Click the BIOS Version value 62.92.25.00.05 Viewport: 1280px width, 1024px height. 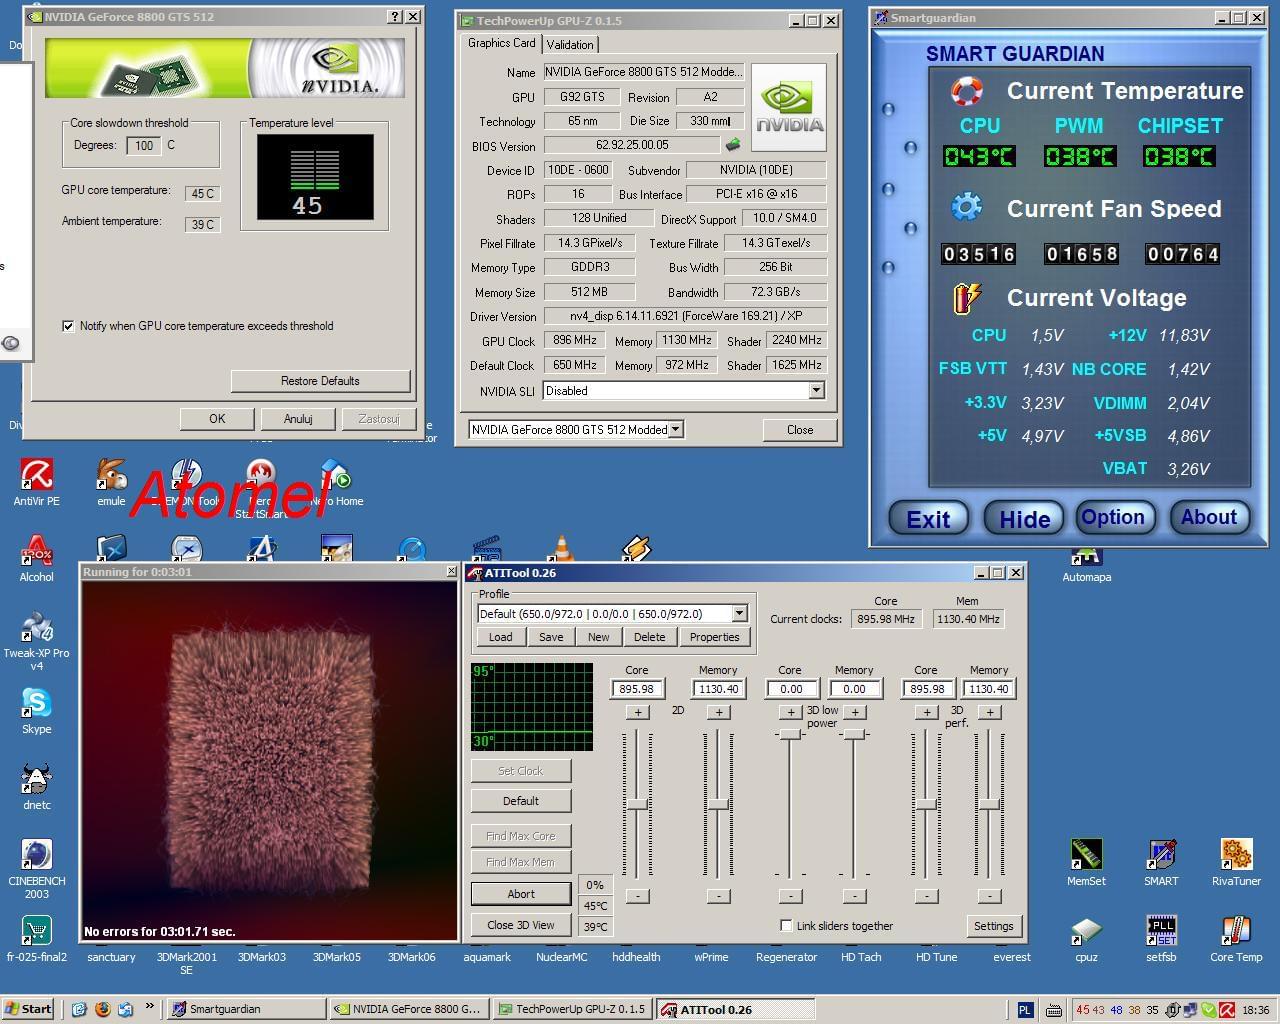(632, 146)
